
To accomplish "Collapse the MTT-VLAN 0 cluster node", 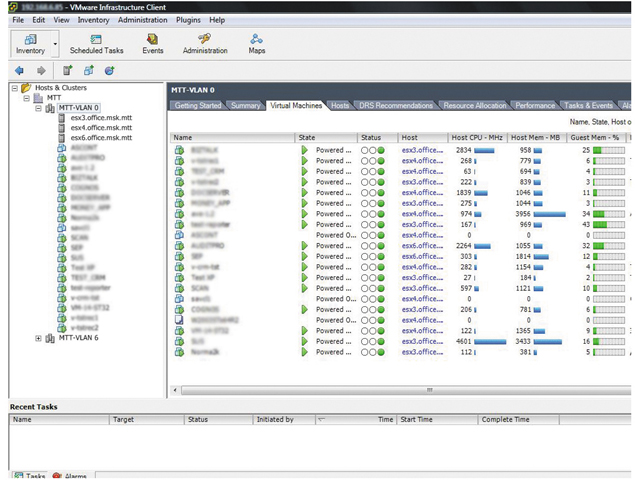I will tap(38, 108).
